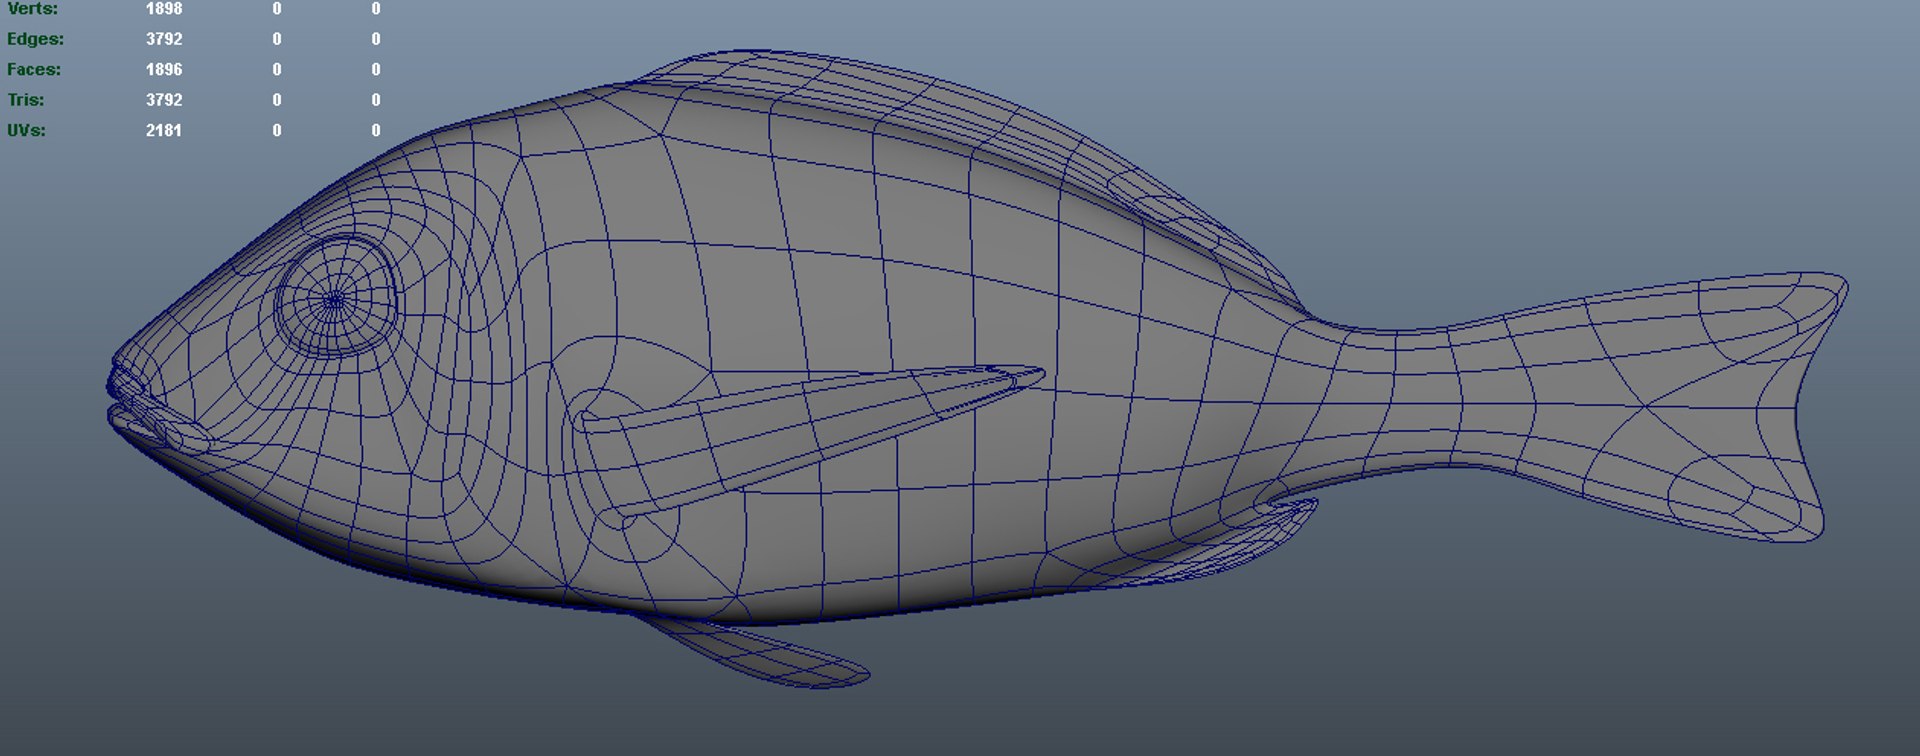Click the Faces label in the HUD
1920x756 pixels.
(x=34, y=69)
